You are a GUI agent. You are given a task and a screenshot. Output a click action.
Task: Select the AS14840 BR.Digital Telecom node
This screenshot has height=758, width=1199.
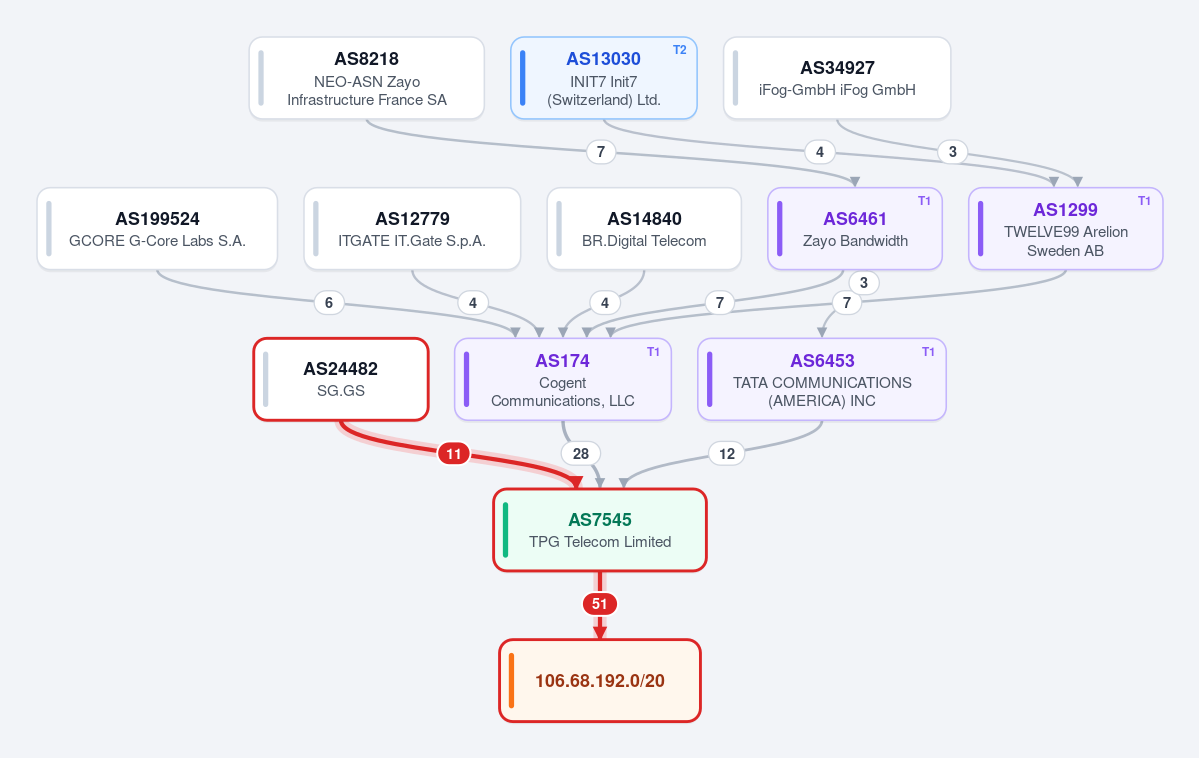(644, 229)
